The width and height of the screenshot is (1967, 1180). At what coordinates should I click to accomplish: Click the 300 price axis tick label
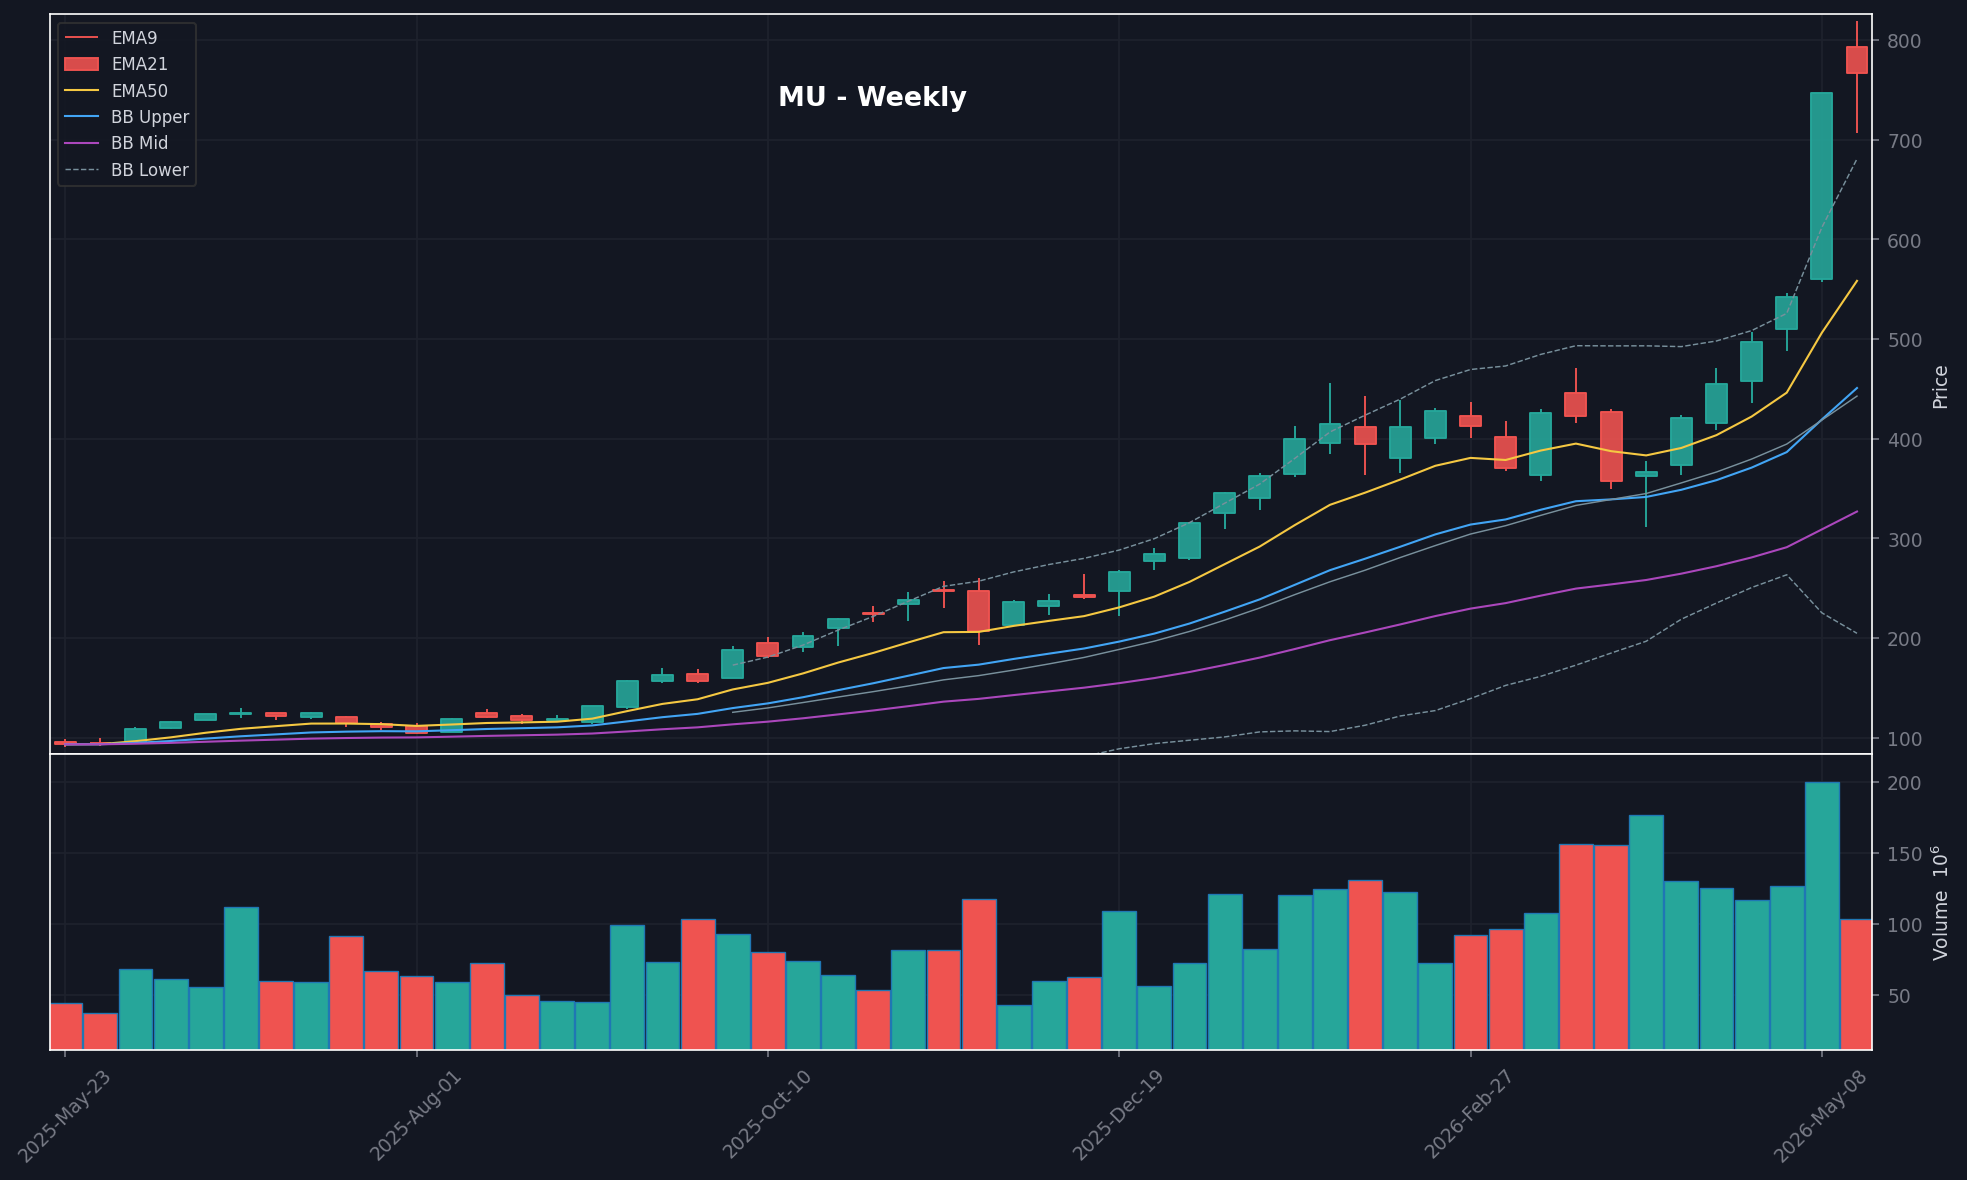click(x=1904, y=540)
